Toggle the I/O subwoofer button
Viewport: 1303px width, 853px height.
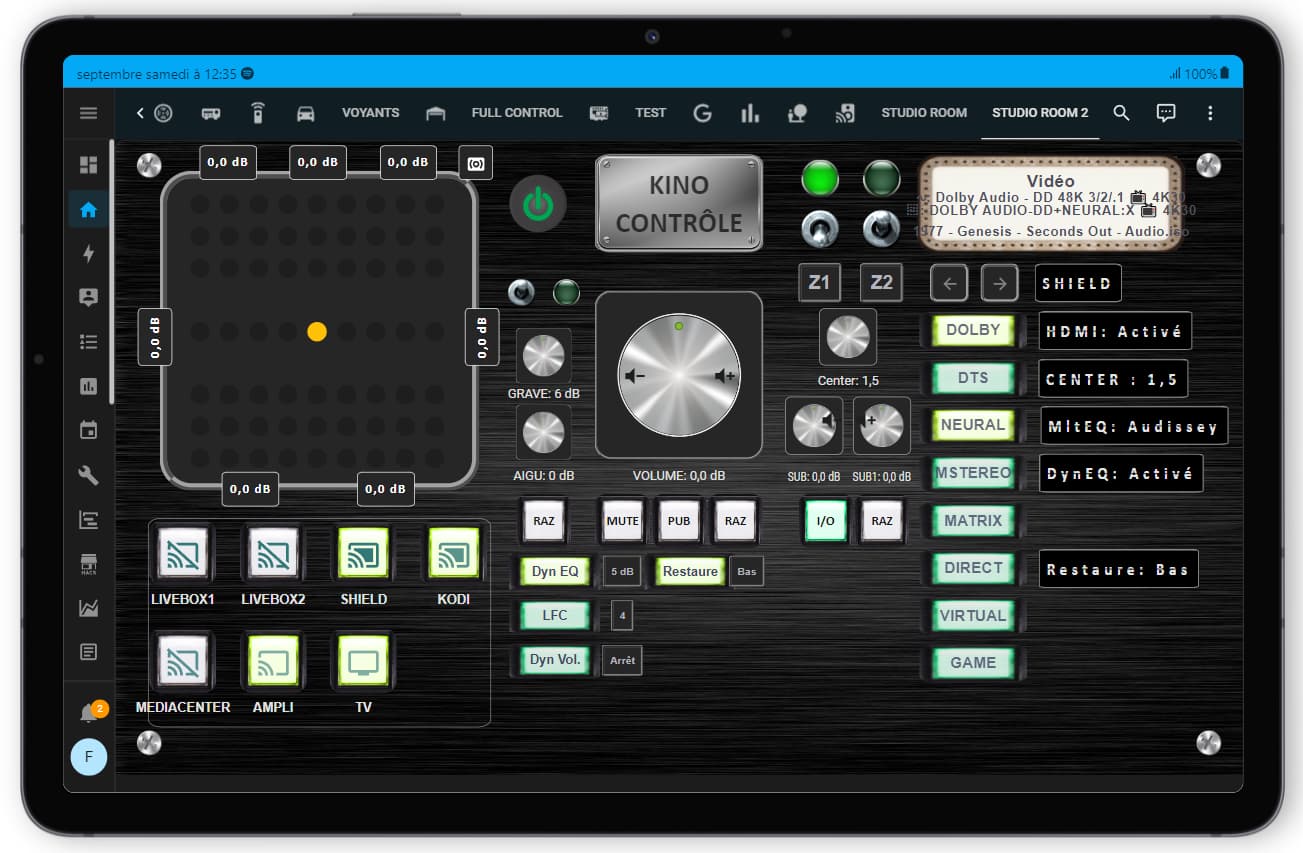pyautogui.click(x=826, y=521)
